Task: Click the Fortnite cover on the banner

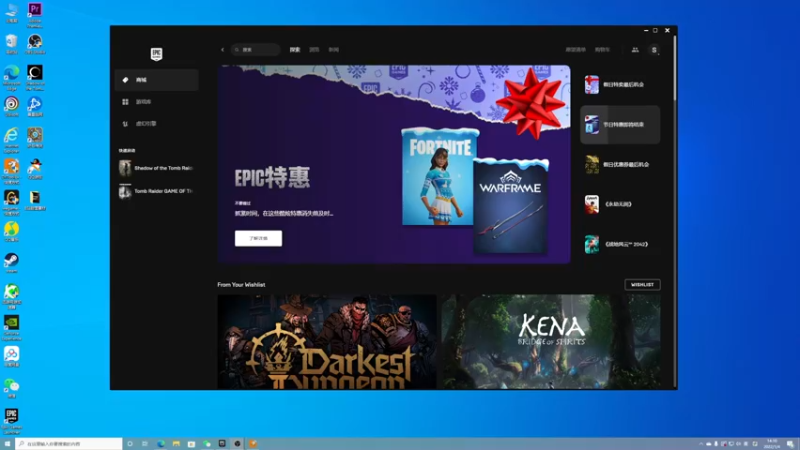Action: pos(440,177)
